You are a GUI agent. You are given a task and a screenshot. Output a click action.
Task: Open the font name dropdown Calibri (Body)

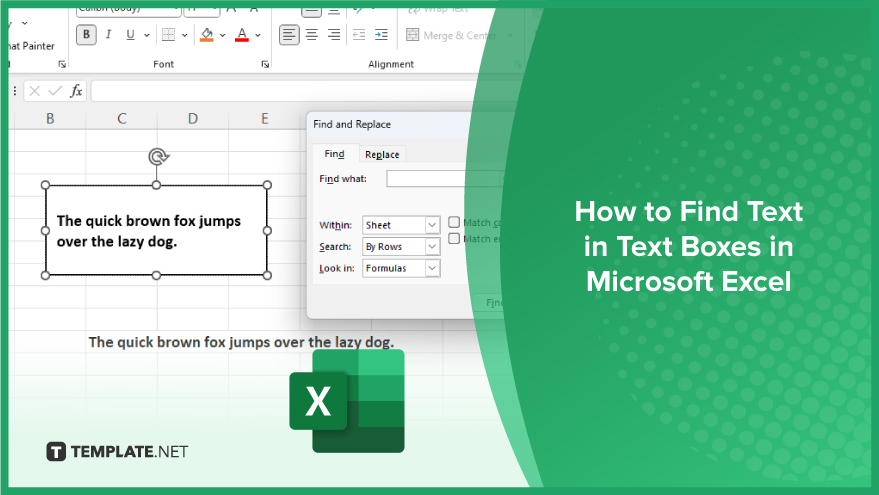[x=128, y=10]
